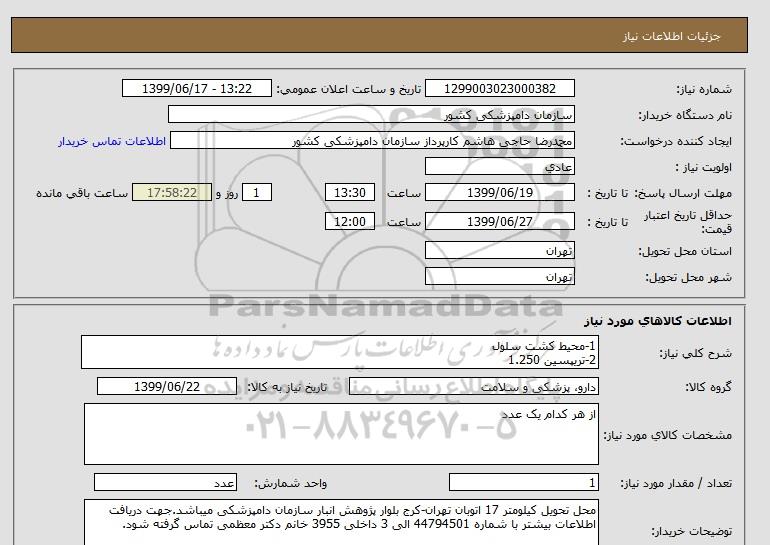Image resolution: width=770 pixels, height=545 pixels.
Task: Click the label 'اولویت نیاز :'
Action: pos(704,167)
